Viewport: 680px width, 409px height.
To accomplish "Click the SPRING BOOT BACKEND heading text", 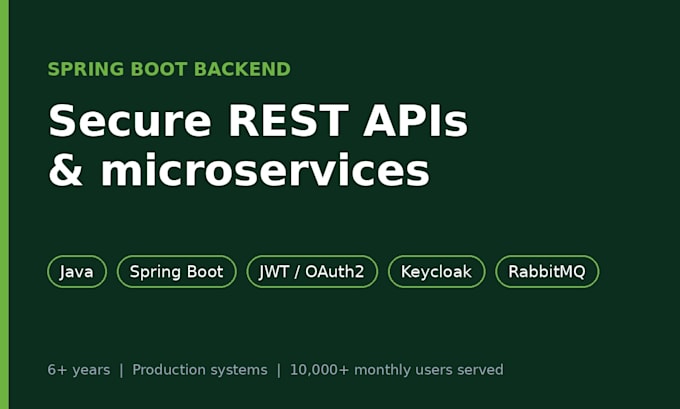I will click(x=169, y=69).
